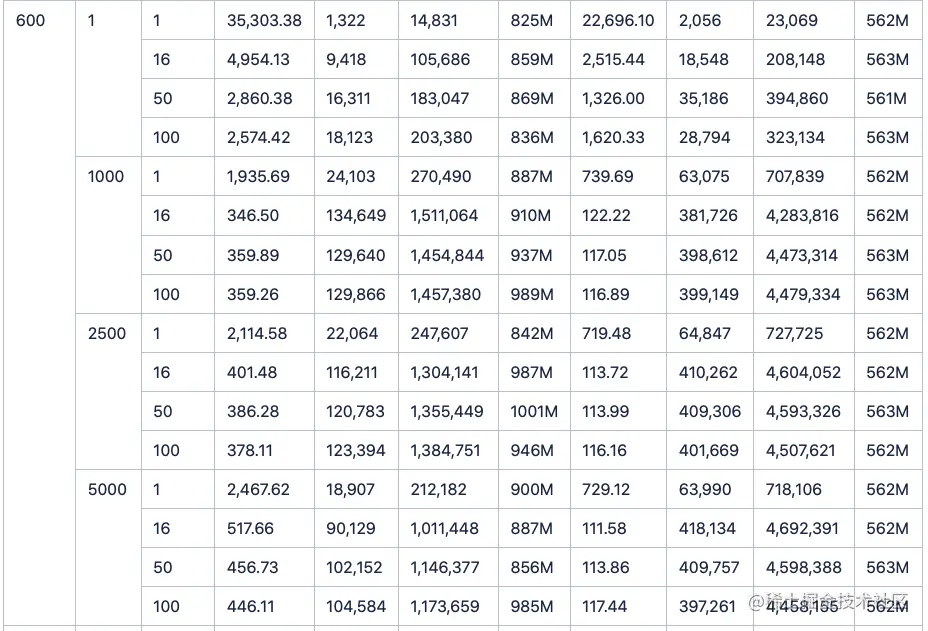Select the cell showing 1,511,064

tap(444, 216)
